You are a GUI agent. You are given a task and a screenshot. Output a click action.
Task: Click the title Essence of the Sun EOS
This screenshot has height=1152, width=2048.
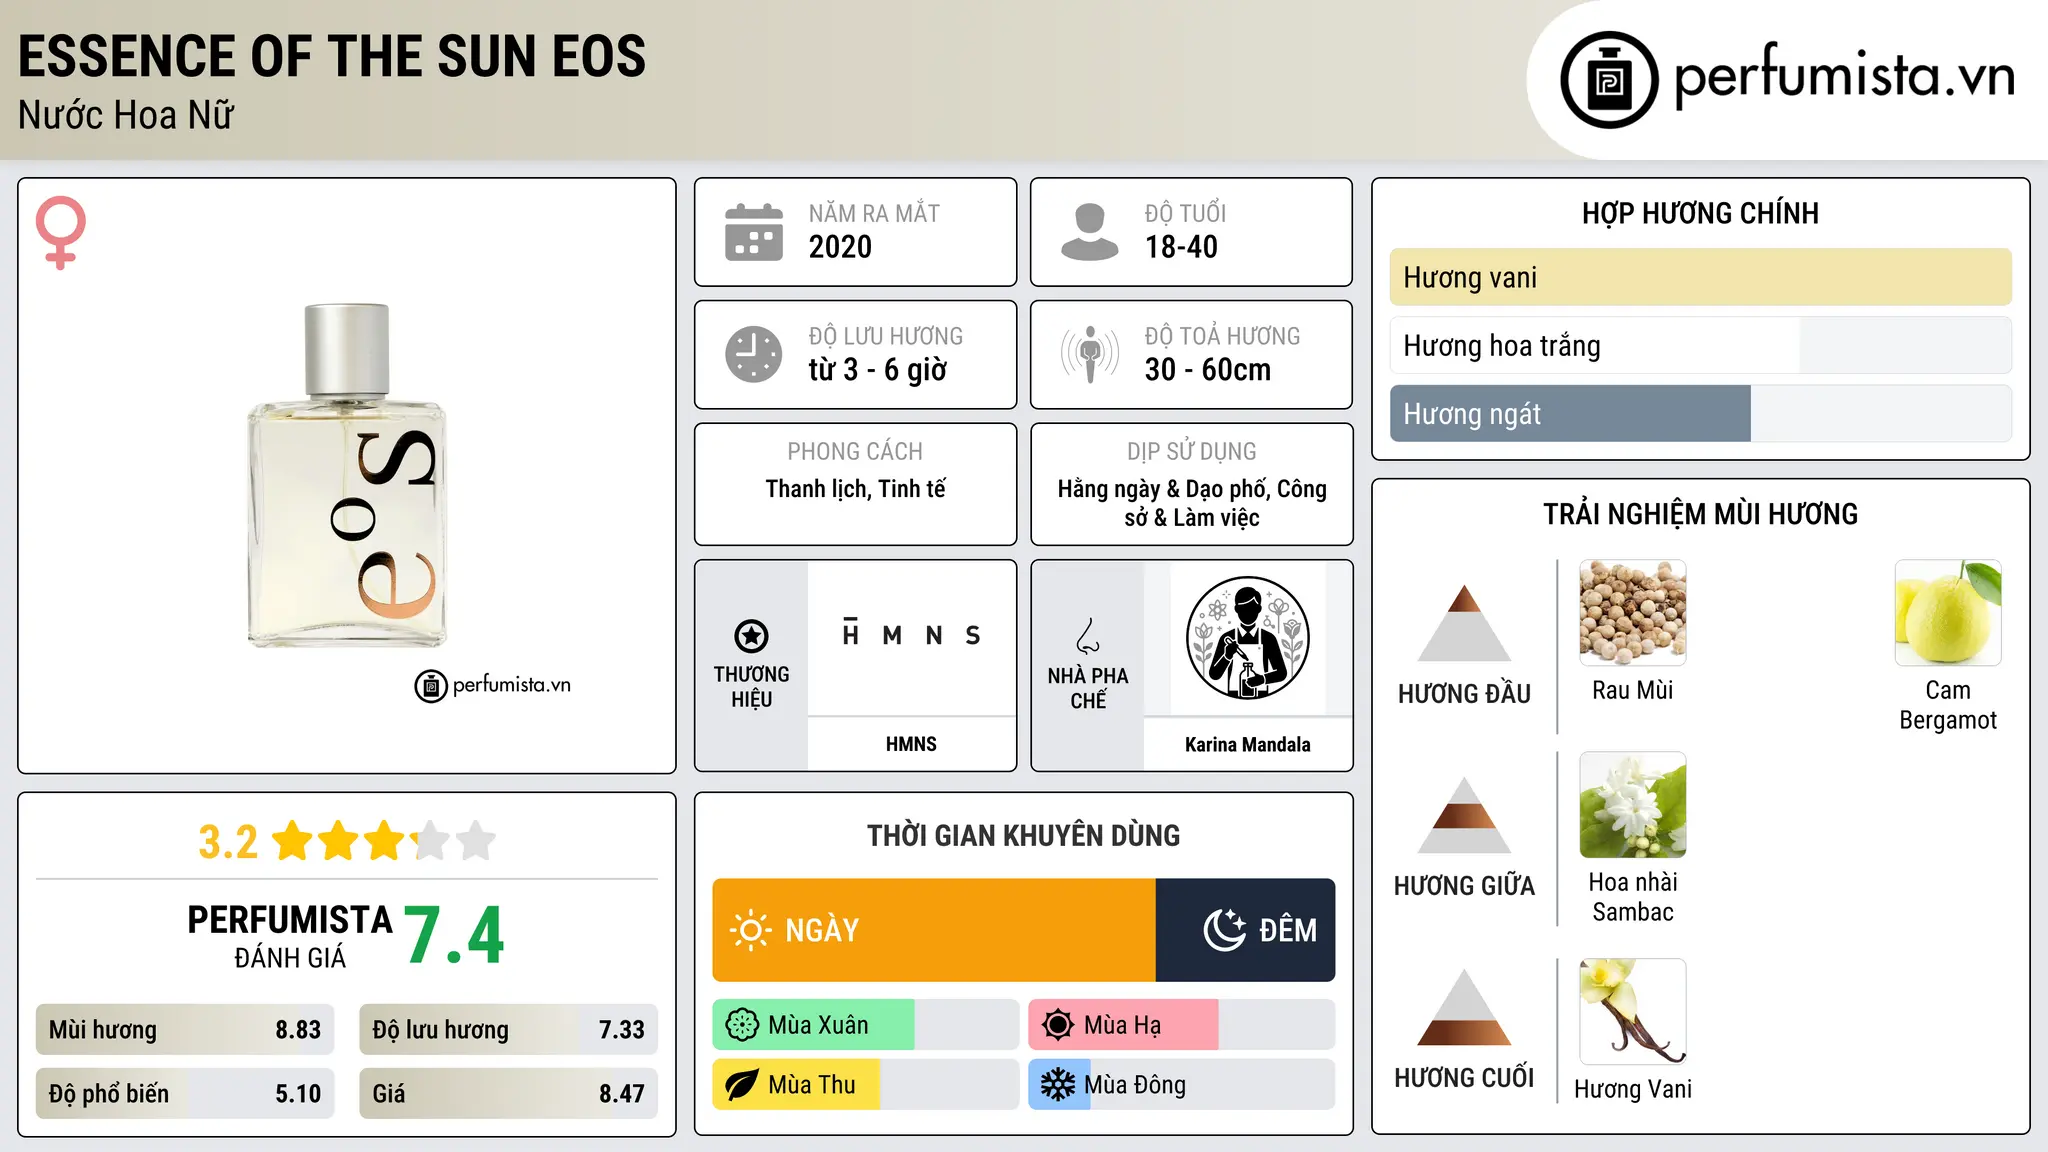tap(332, 56)
